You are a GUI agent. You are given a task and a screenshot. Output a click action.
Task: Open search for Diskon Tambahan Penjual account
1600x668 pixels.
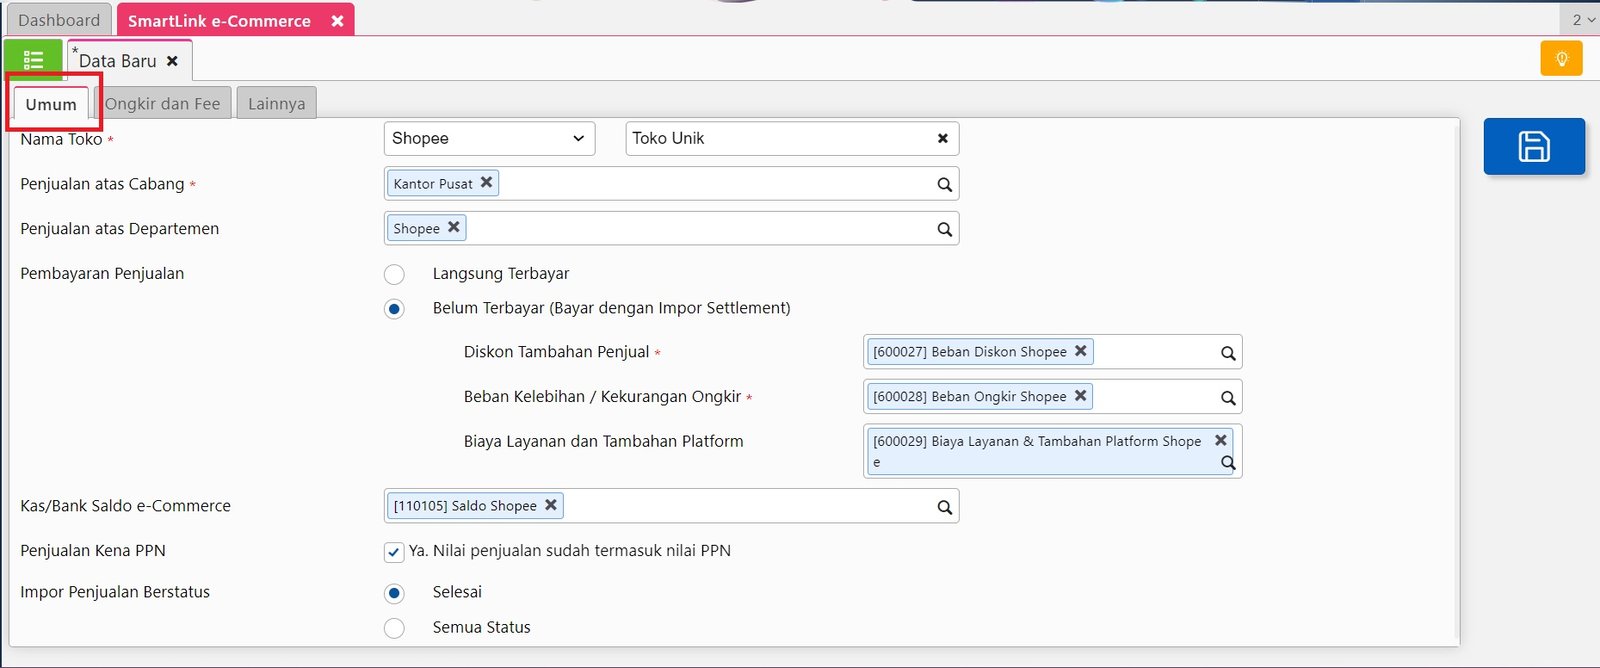point(1228,353)
